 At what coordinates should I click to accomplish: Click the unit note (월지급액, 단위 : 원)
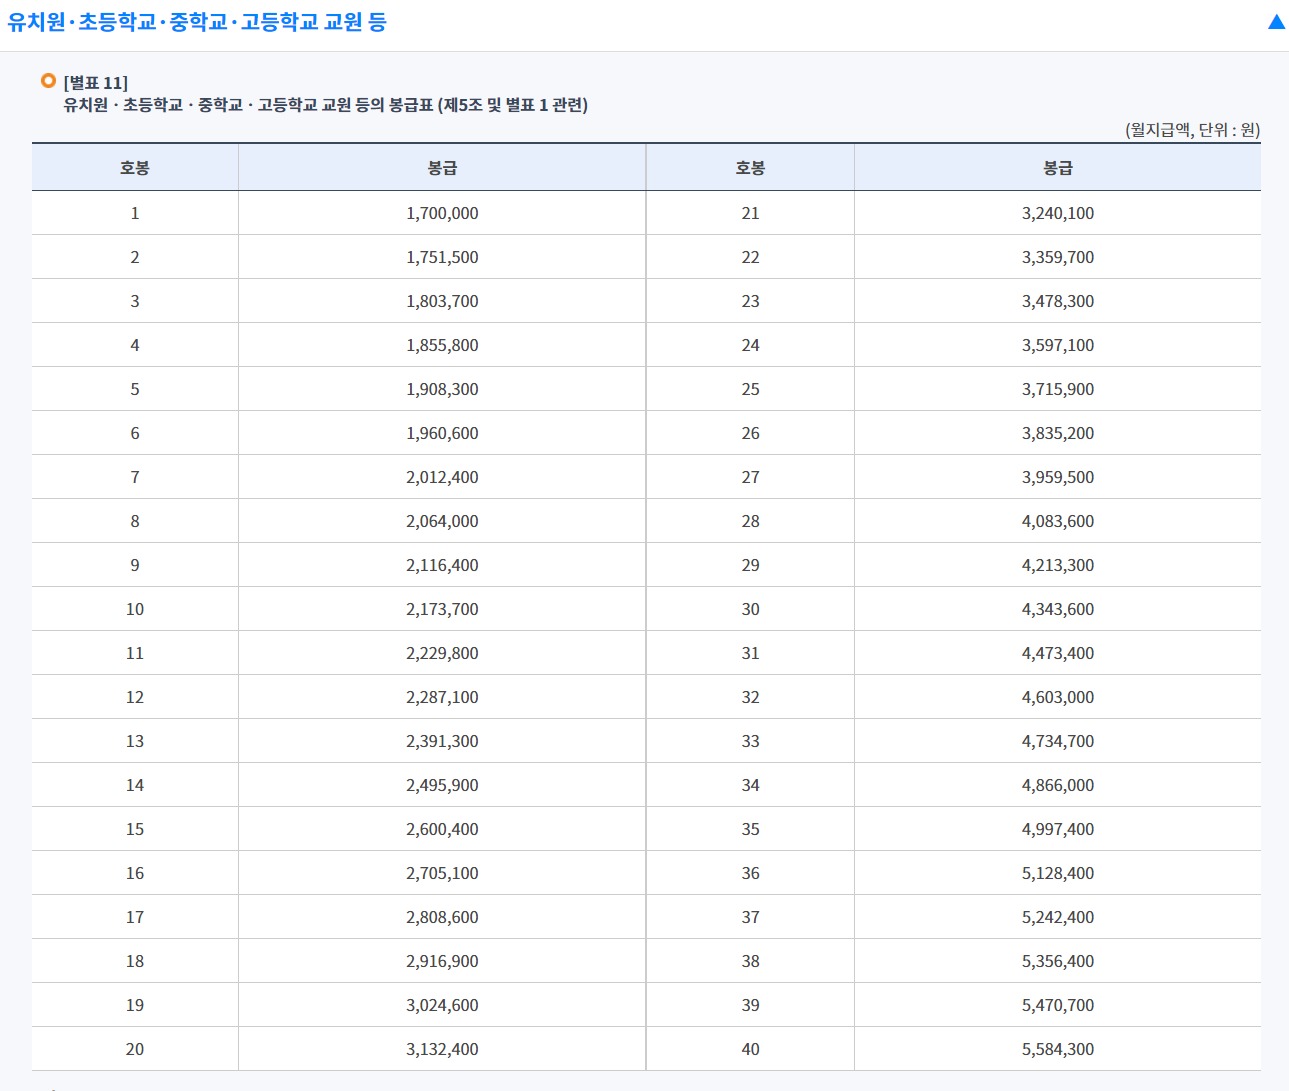[1192, 130]
